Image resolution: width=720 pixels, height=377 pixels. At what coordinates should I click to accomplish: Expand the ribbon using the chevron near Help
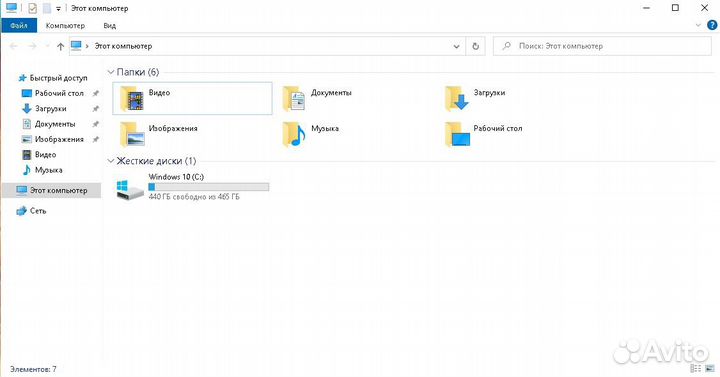coord(698,25)
